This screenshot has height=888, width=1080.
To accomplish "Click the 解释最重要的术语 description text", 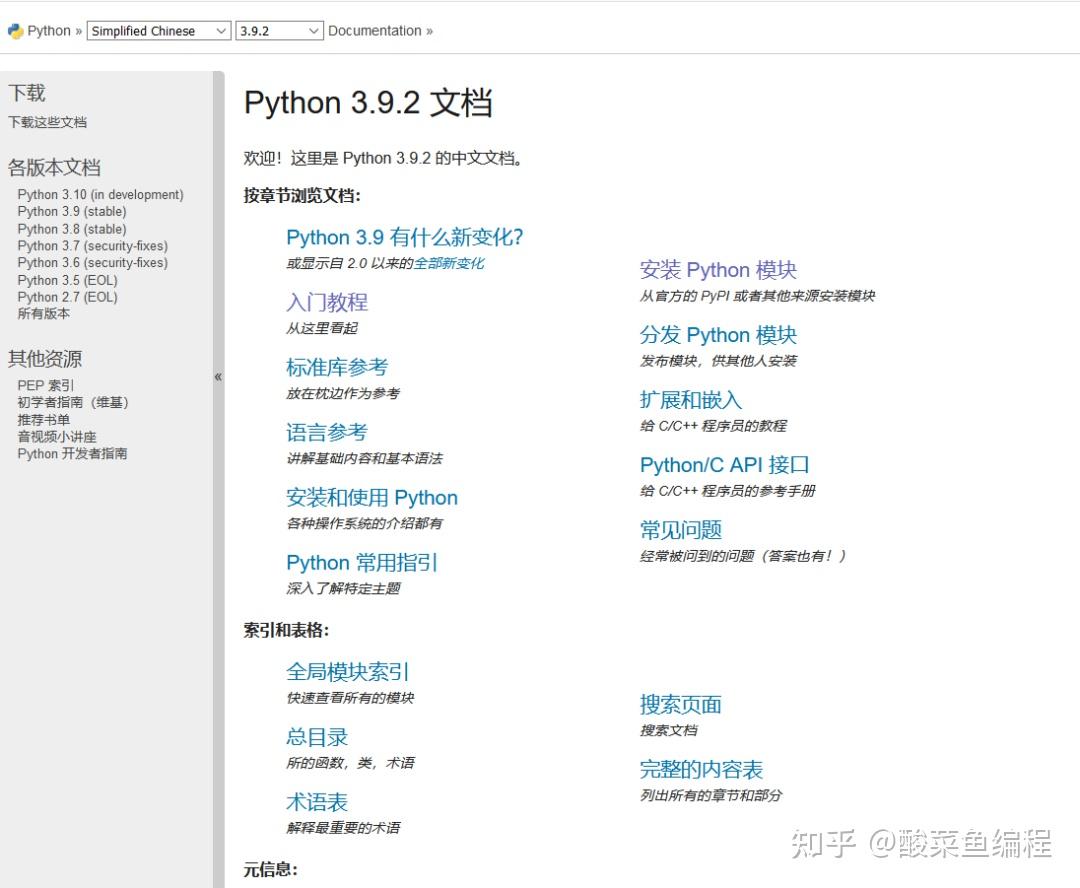I will coord(343,828).
